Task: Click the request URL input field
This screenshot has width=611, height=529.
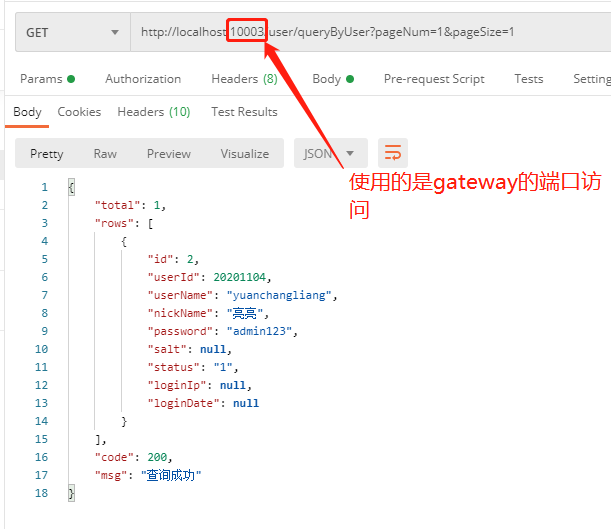Action: point(371,32)
